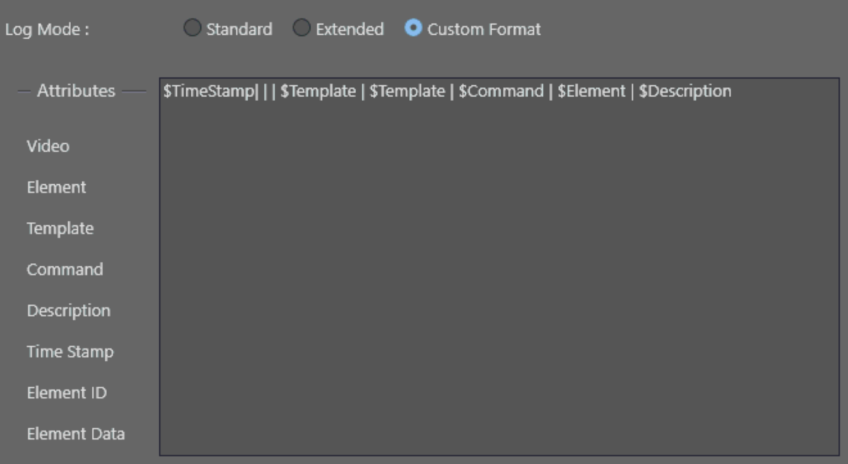Click the $Description token at the line end
Viewport: 848px width, 464px height.
(x=685, y=91)
